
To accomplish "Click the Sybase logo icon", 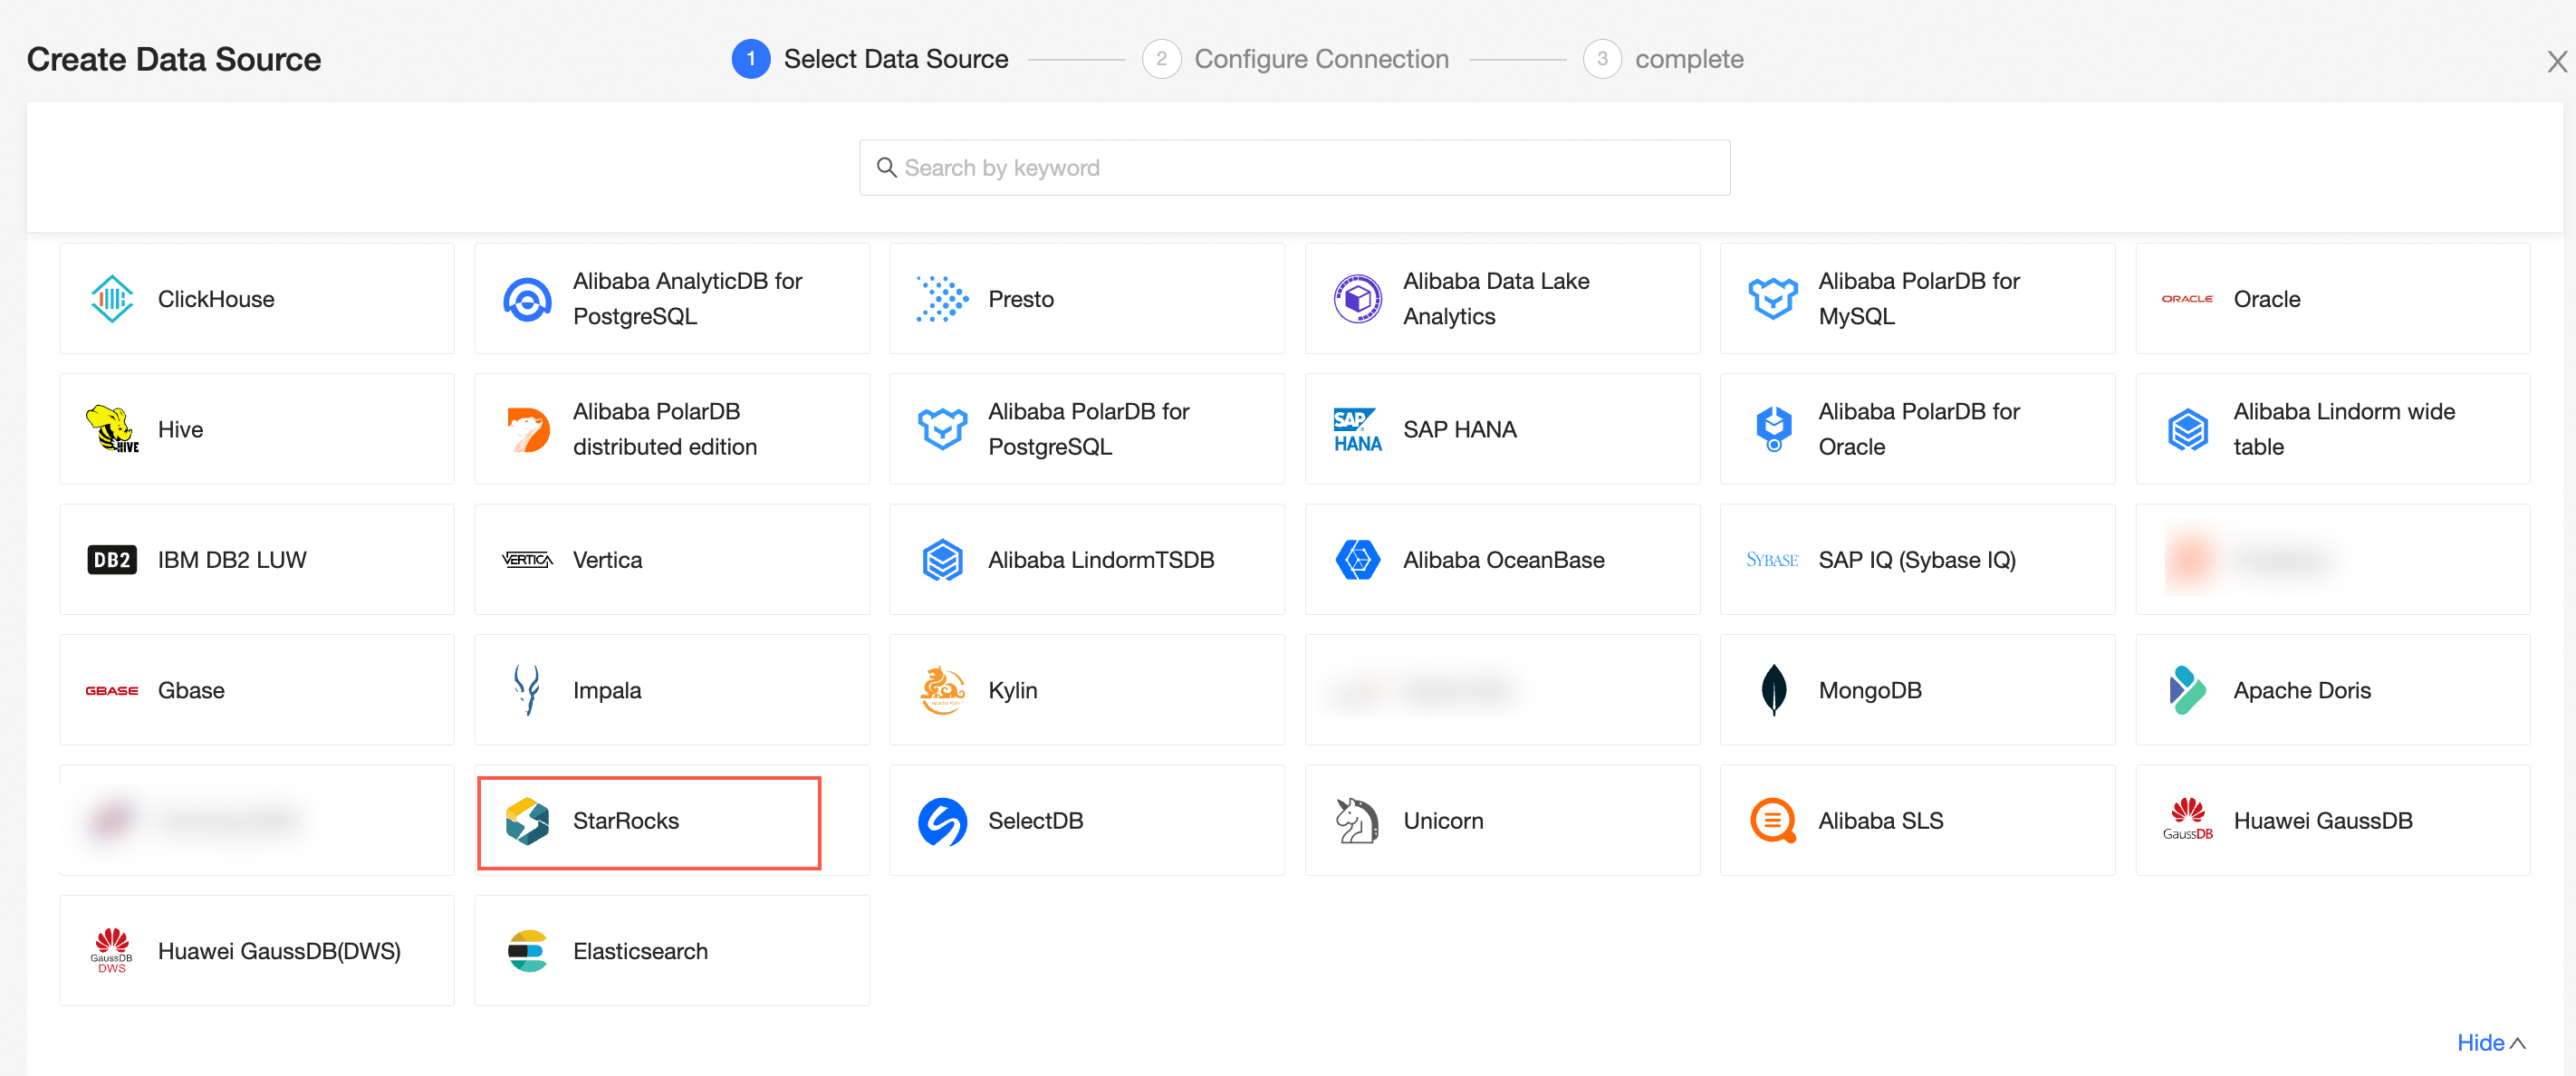I will (x=1772, y=560).
